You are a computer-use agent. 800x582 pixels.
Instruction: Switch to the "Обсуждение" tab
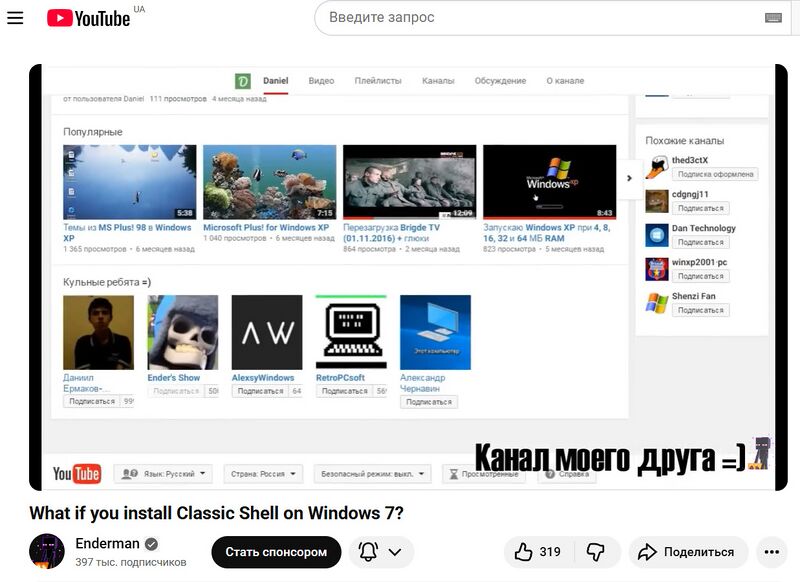tap(500, 81)
